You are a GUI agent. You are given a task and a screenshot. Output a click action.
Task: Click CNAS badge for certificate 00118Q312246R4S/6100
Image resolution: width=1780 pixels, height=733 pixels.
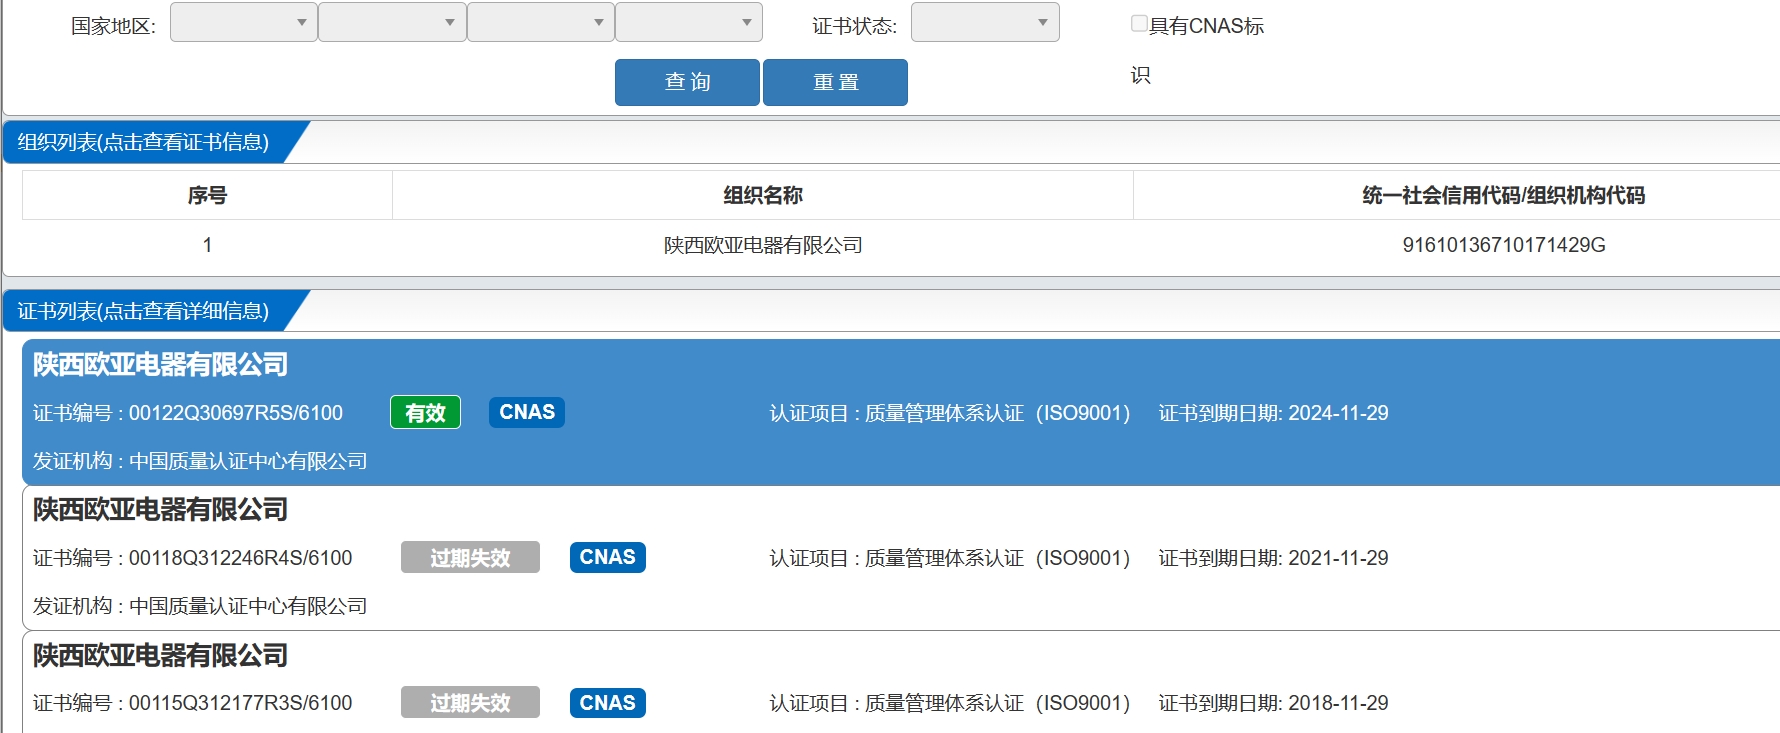pyautogui.click(x=608, y=557)
